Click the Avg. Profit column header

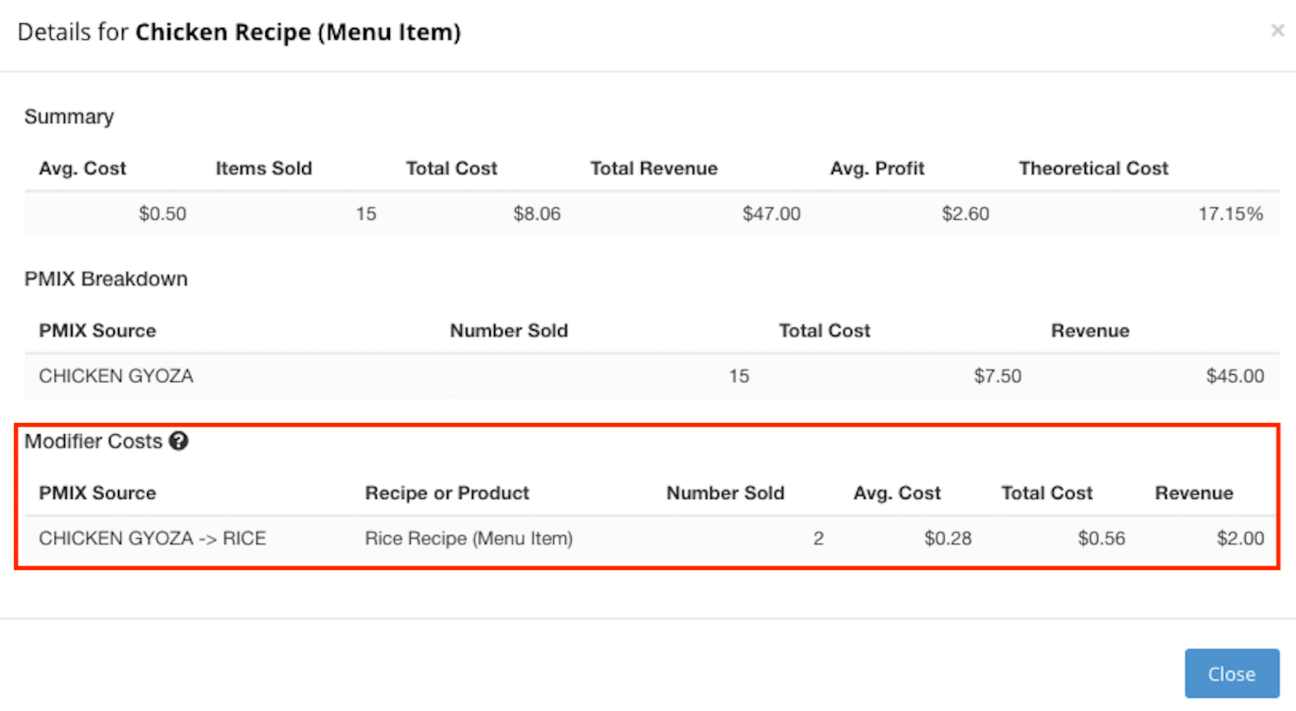pyautogui.click(x=876, y=169)
